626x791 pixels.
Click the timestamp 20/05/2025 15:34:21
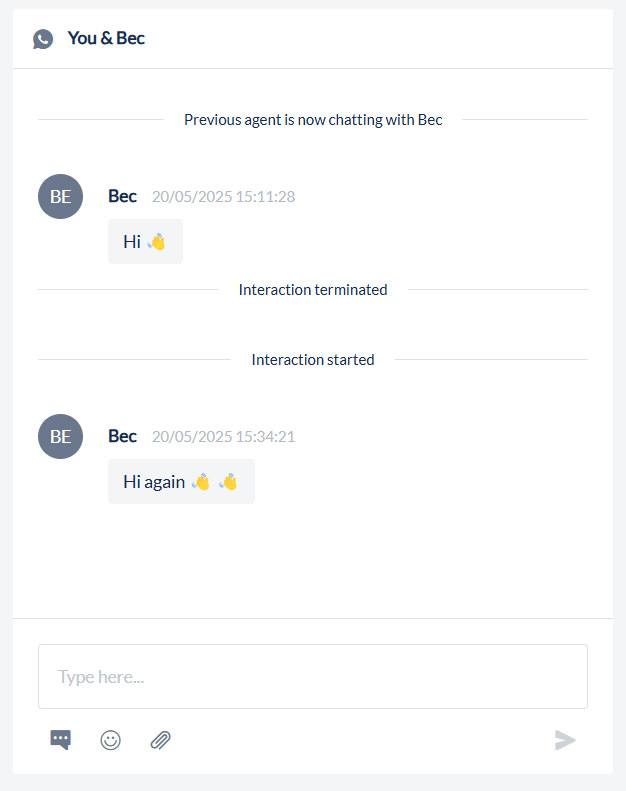tap(223, 437)
